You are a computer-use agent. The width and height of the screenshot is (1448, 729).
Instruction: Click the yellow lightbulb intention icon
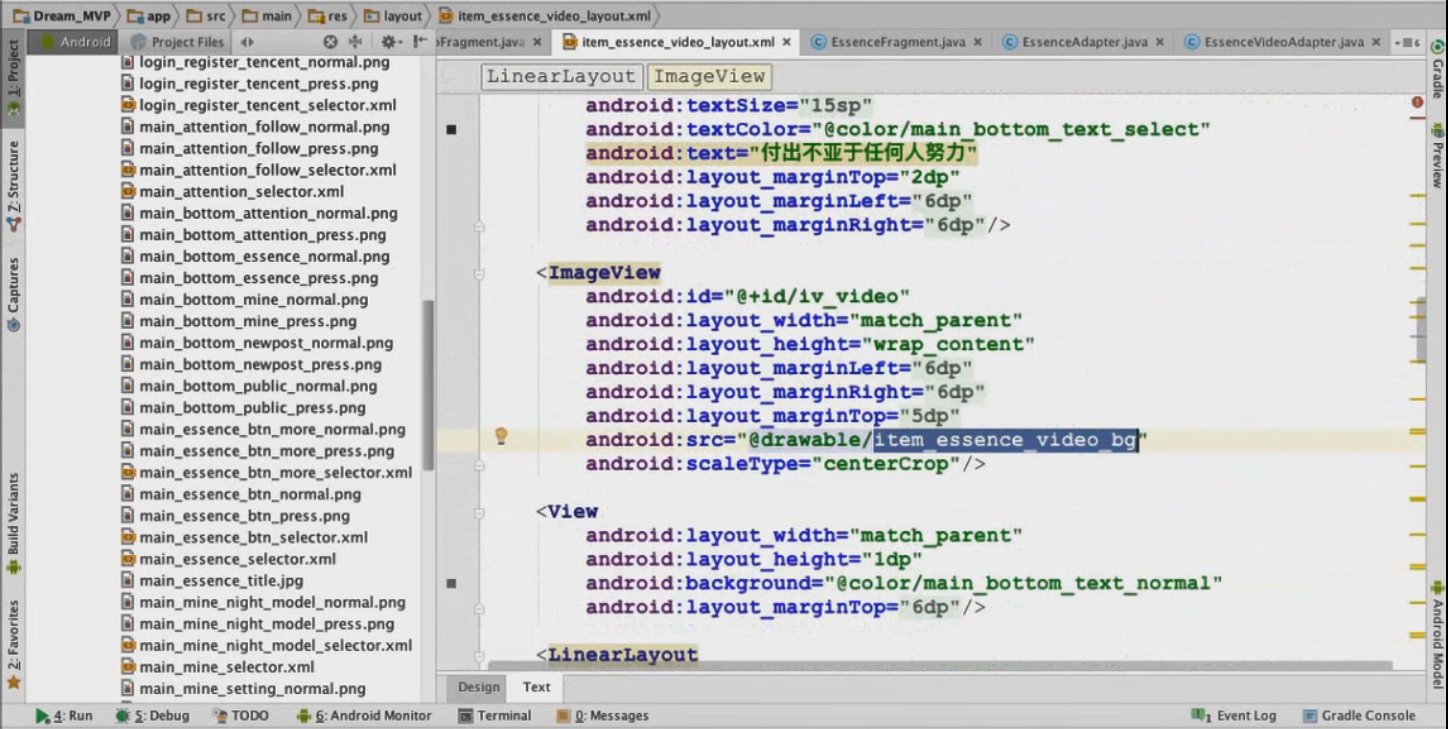(502, 436)
